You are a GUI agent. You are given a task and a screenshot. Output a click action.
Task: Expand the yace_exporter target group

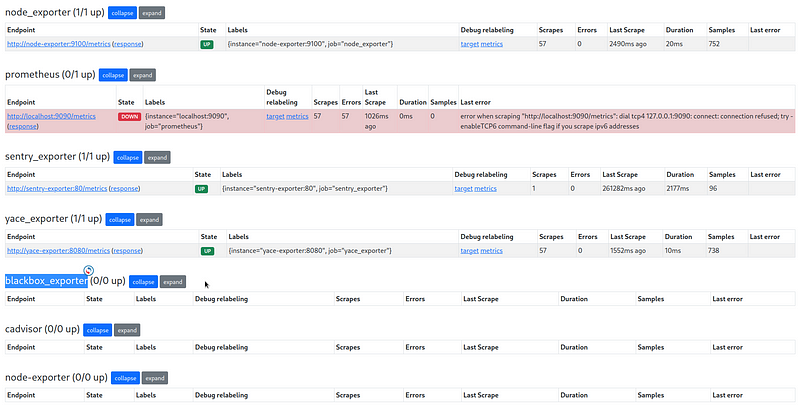(149, 219)
